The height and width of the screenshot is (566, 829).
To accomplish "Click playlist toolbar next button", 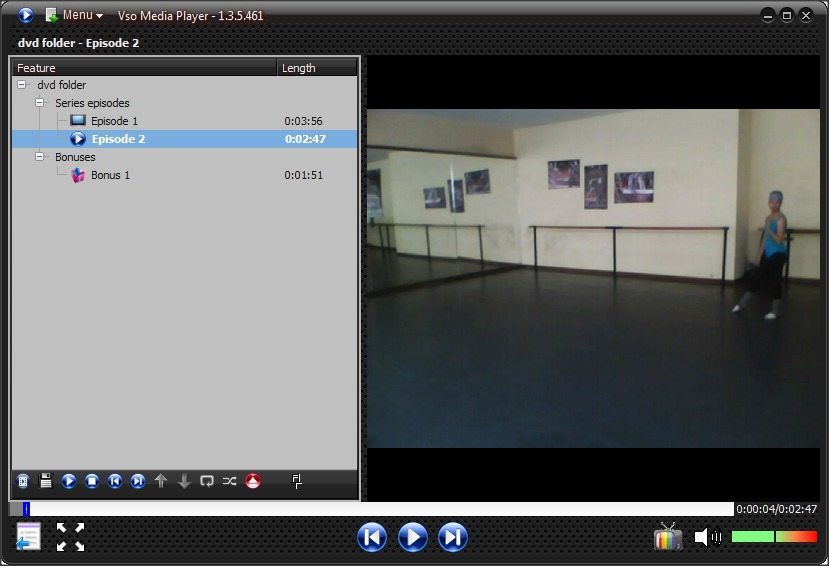I will 138,481.
